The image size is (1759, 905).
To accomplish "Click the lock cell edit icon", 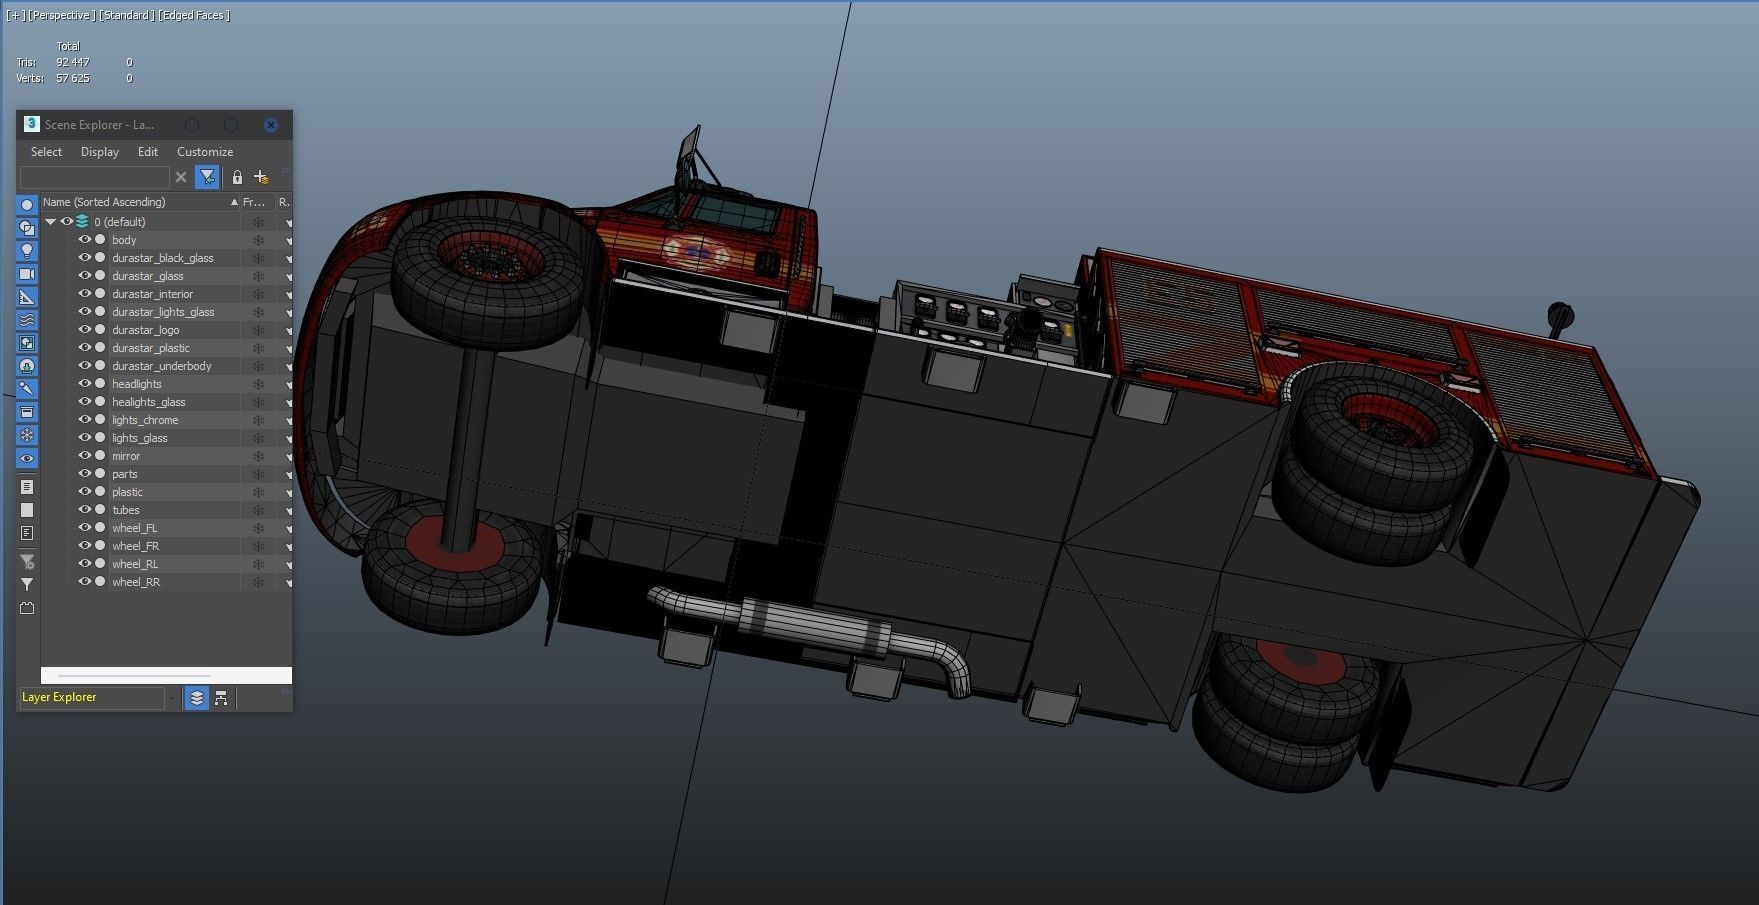I will 237,177.
